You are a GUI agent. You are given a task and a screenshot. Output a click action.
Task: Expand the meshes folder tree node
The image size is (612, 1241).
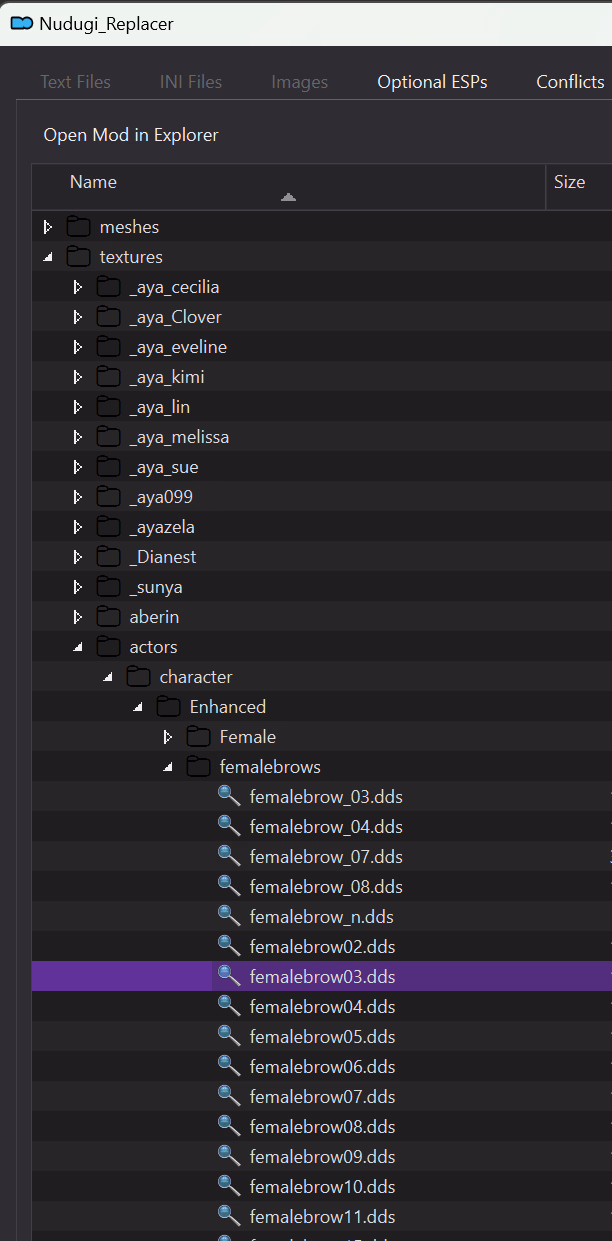(48, 227)
